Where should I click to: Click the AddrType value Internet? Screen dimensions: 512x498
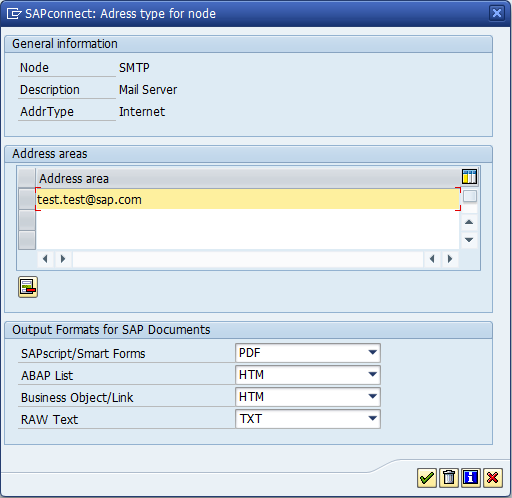pyautogui.click(x=142, y=112)
